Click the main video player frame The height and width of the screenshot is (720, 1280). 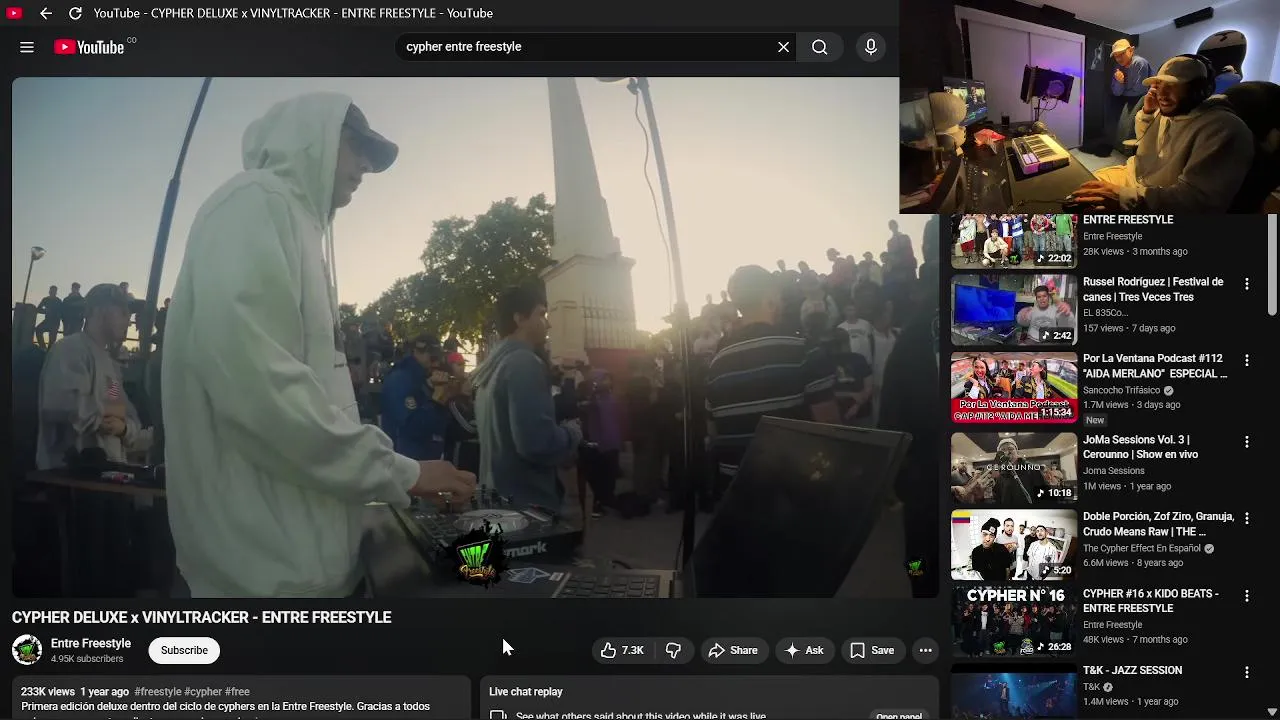475,337
